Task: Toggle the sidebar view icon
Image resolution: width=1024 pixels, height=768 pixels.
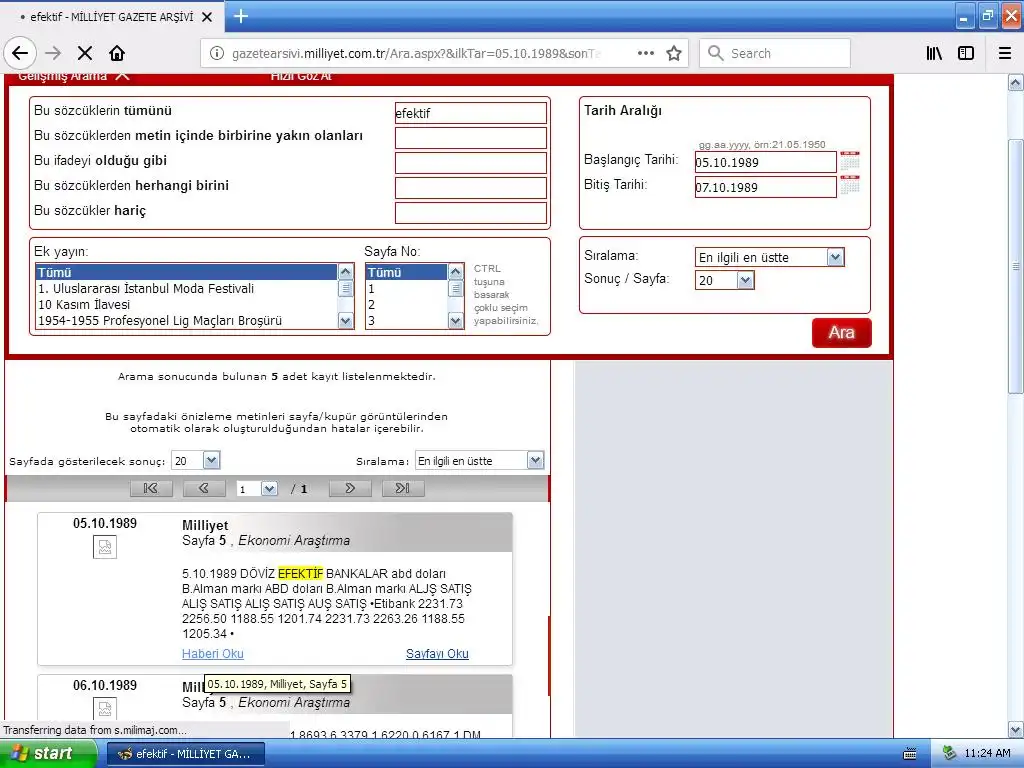Action: point(966,54)
